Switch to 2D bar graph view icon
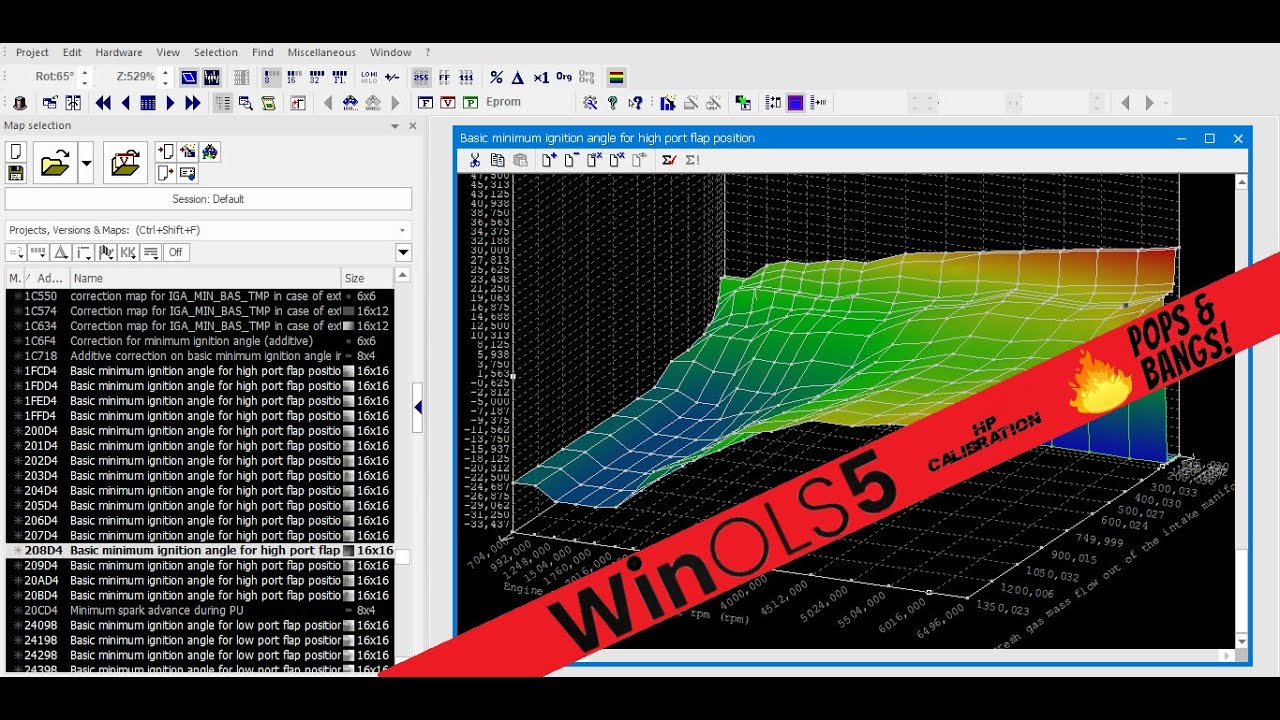Screen dimensions: 1280x720 click(x=212, y=77)
